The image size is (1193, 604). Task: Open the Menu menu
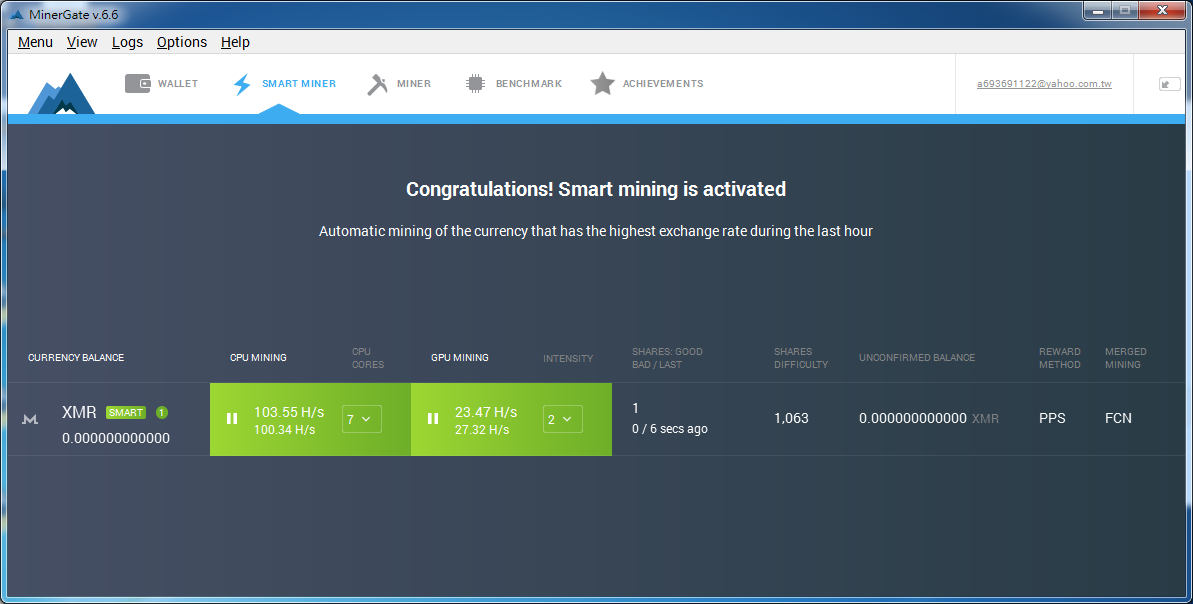[x=35, y=42]
